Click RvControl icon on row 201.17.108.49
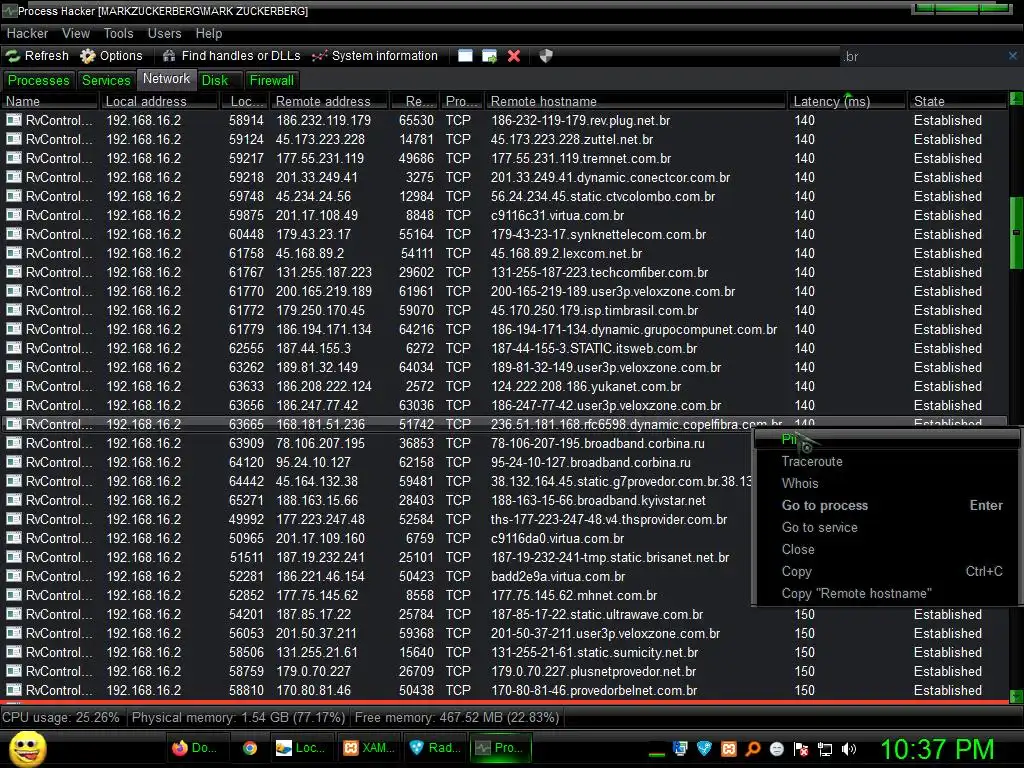 [14, 215]
